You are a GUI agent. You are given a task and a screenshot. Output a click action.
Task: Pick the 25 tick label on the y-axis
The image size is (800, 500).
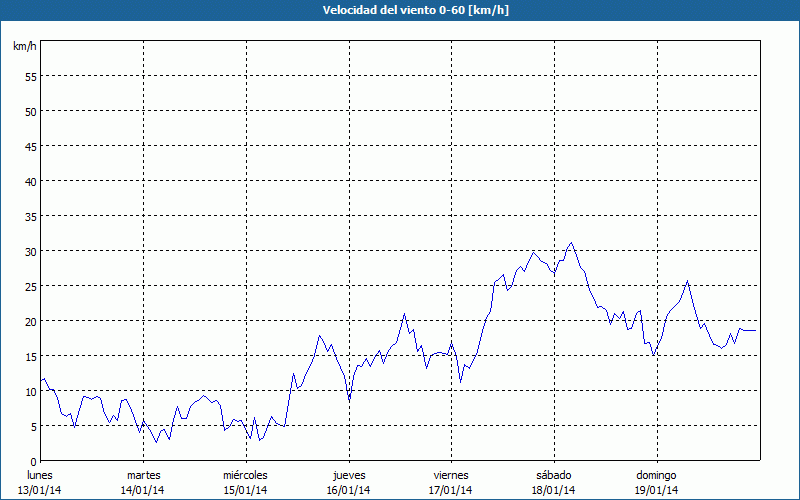pyautogui.click(x=30, y=286)
